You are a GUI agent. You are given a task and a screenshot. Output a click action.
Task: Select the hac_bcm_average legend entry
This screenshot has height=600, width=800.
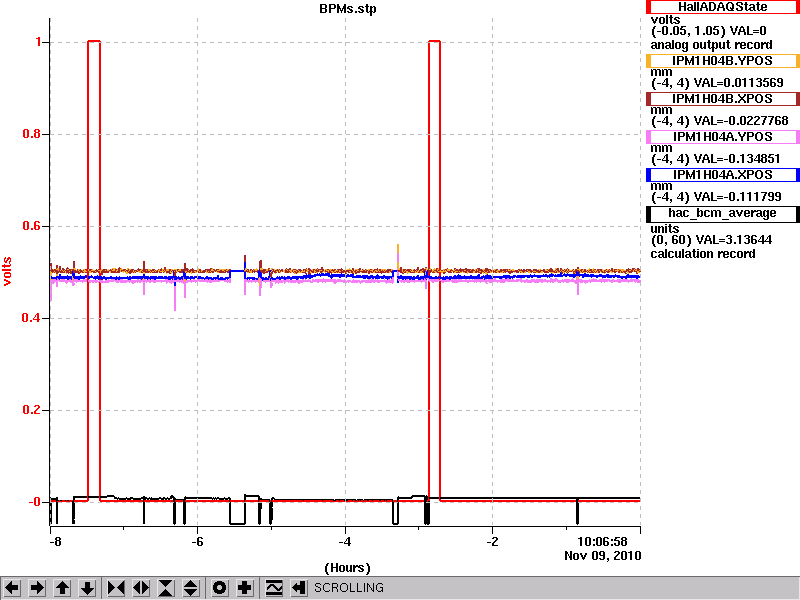click(722, 213)
